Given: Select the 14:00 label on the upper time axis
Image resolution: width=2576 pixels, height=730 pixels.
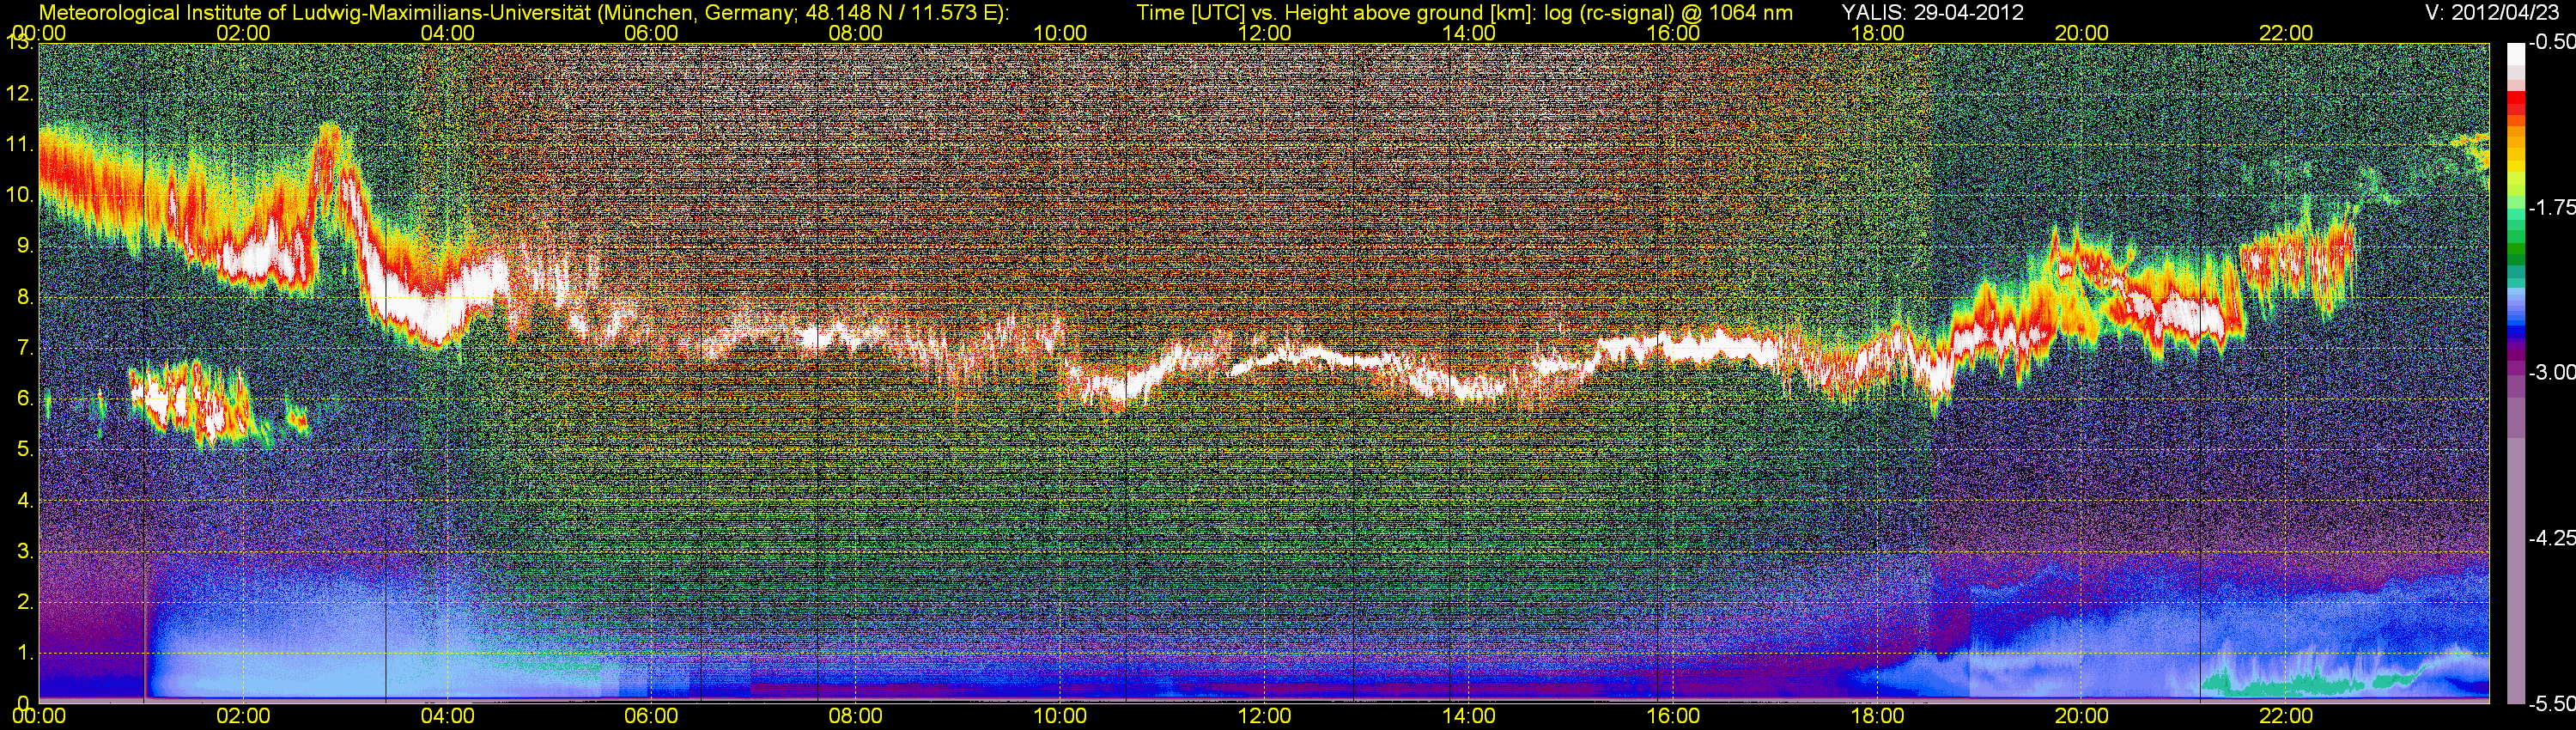Looking at the screenshot, I should [1470, 33].
